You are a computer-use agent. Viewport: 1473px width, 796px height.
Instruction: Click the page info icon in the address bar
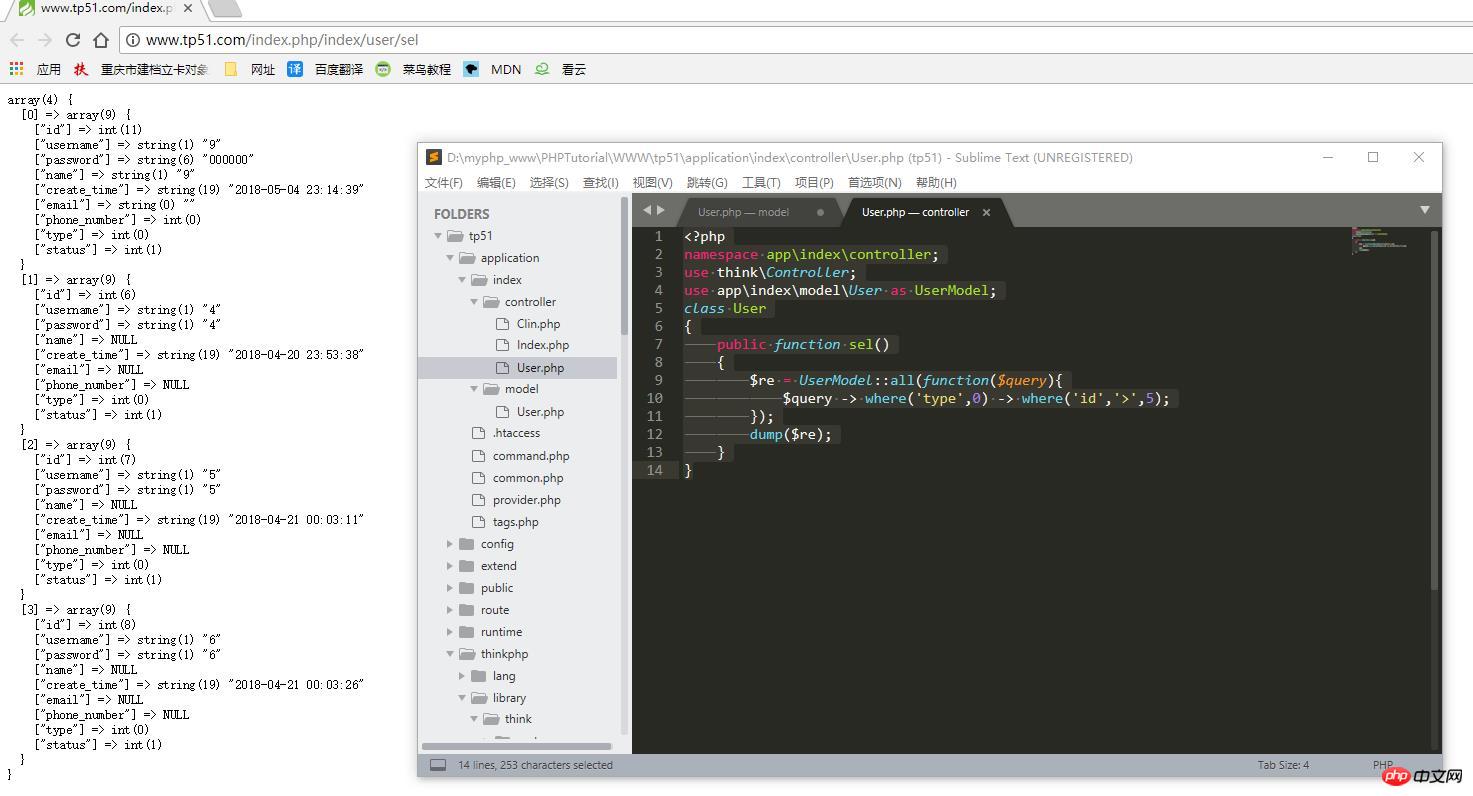[x=133, y=40]
